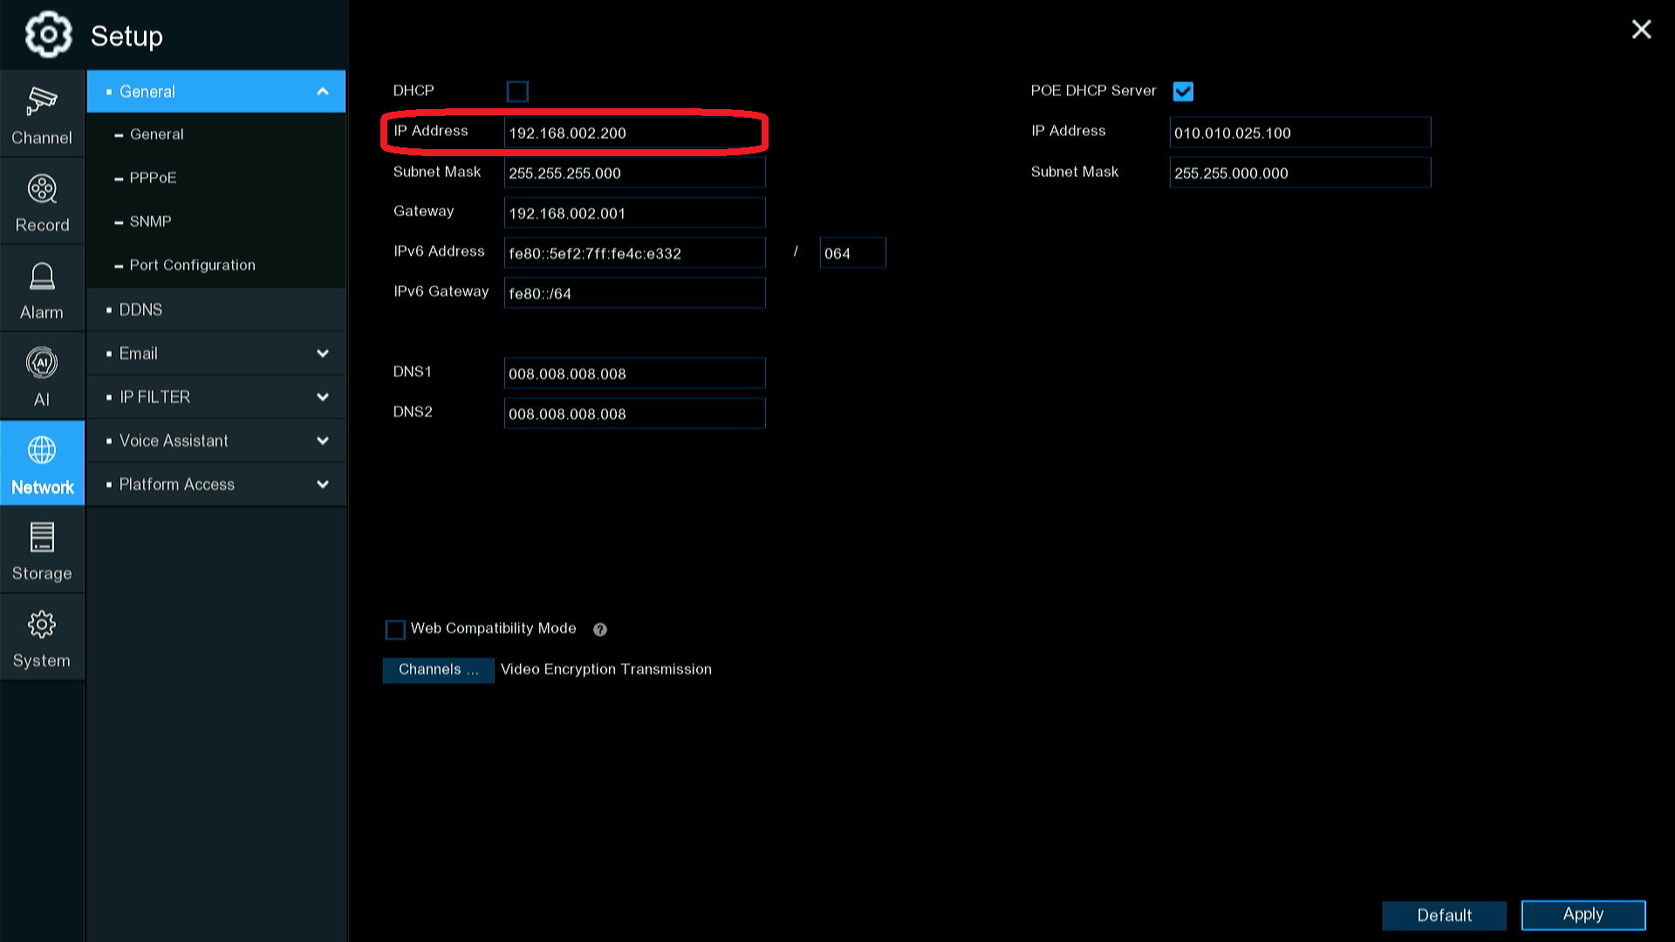Open the Storage settings section
Image resolution: width=1675 pixels, height=942 pixels.
42,549
